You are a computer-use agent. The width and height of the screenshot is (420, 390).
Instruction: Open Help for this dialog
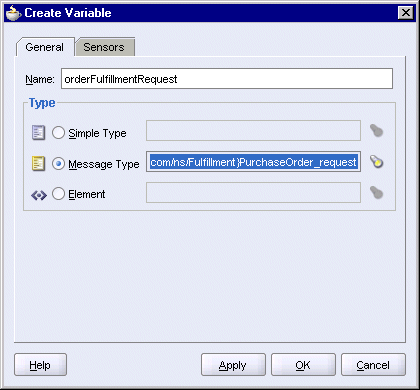pyautogui.click(x=40, y=365)
